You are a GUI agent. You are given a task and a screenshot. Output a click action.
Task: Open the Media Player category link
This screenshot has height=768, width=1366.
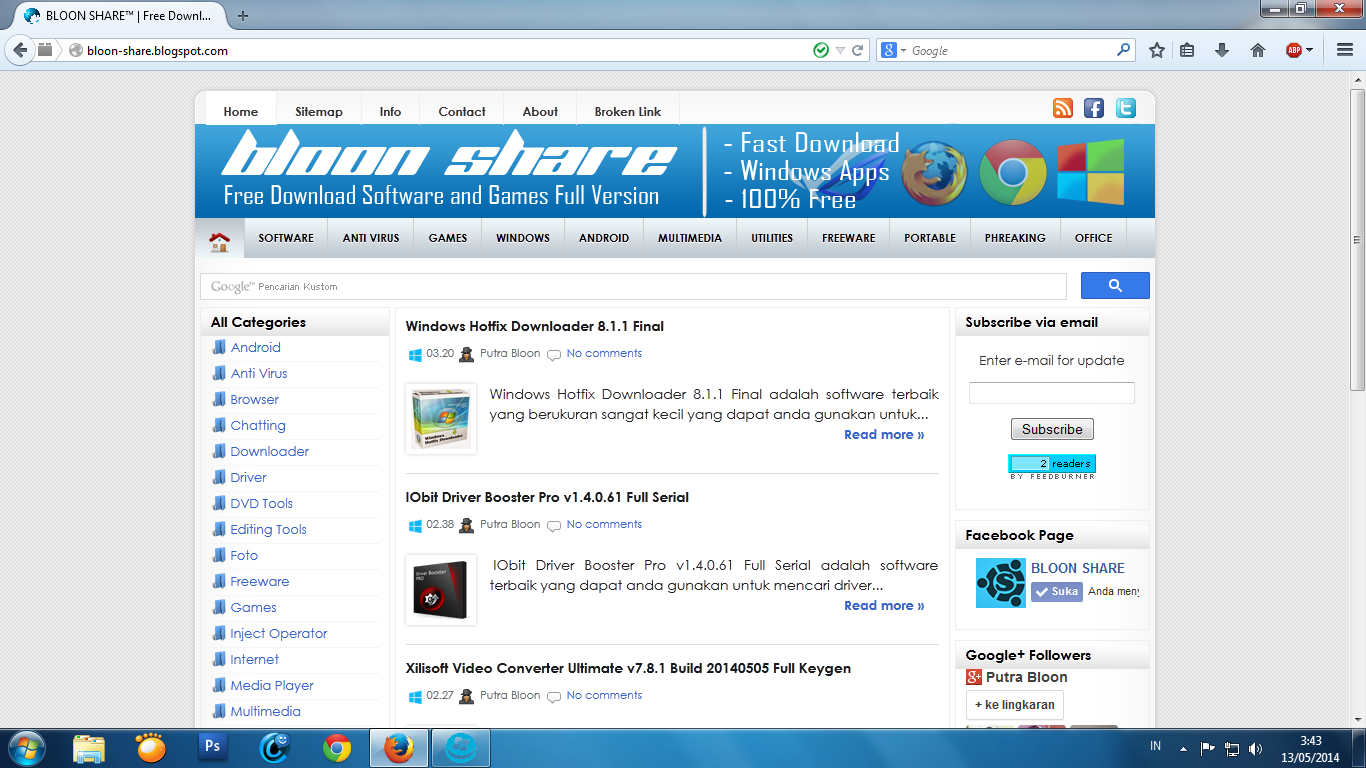(x=272, y=685)
